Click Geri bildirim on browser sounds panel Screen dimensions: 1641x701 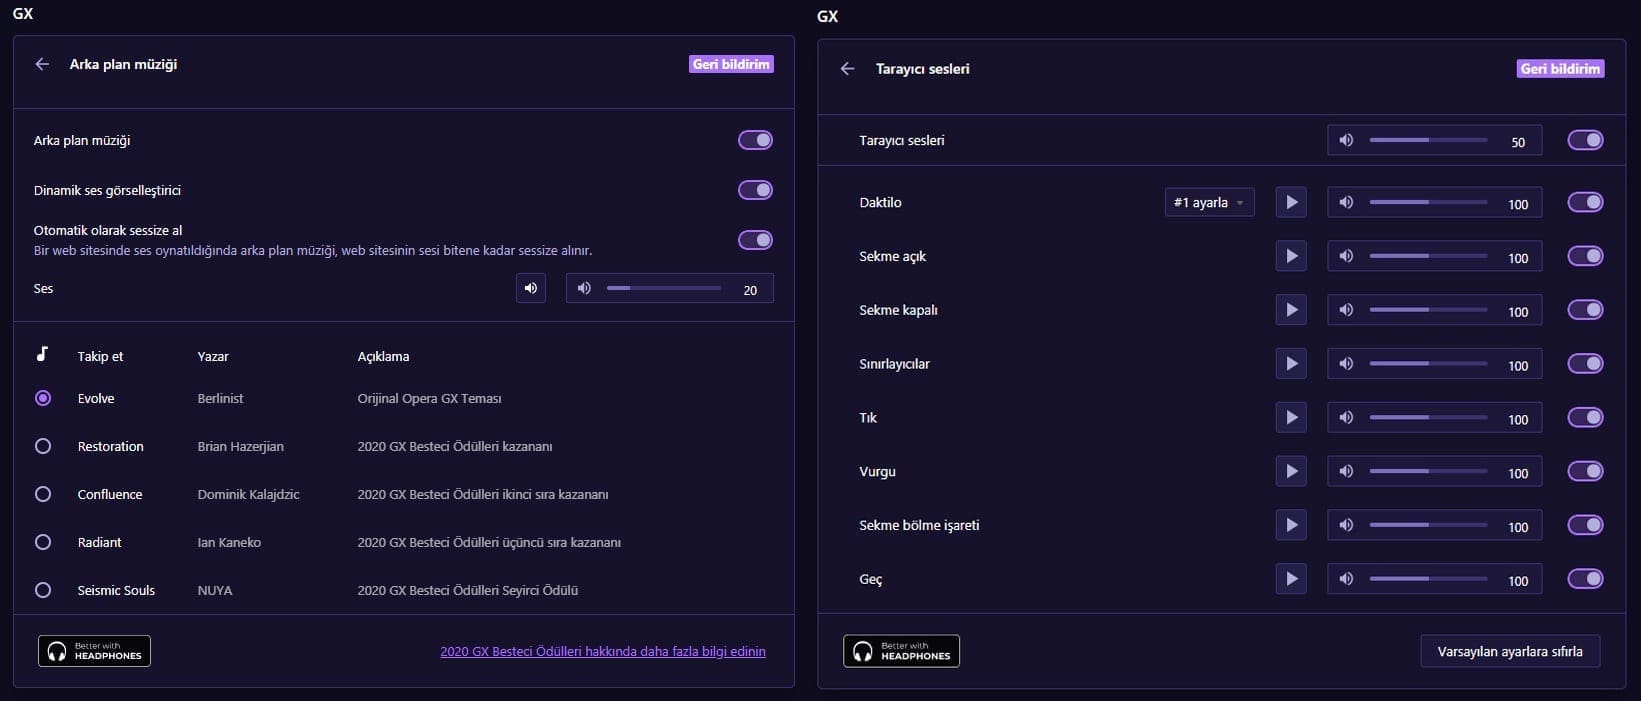pyautogui.click(x=1560, y=69)
